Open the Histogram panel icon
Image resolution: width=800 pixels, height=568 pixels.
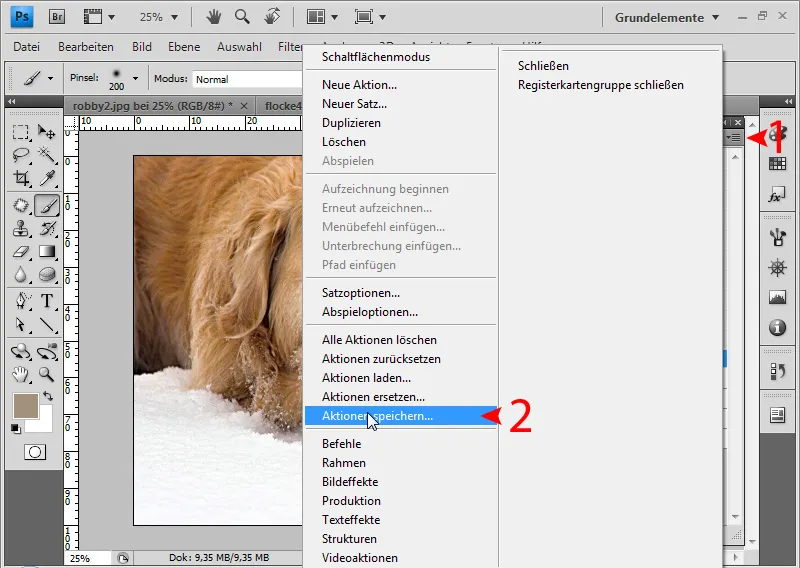777,297
